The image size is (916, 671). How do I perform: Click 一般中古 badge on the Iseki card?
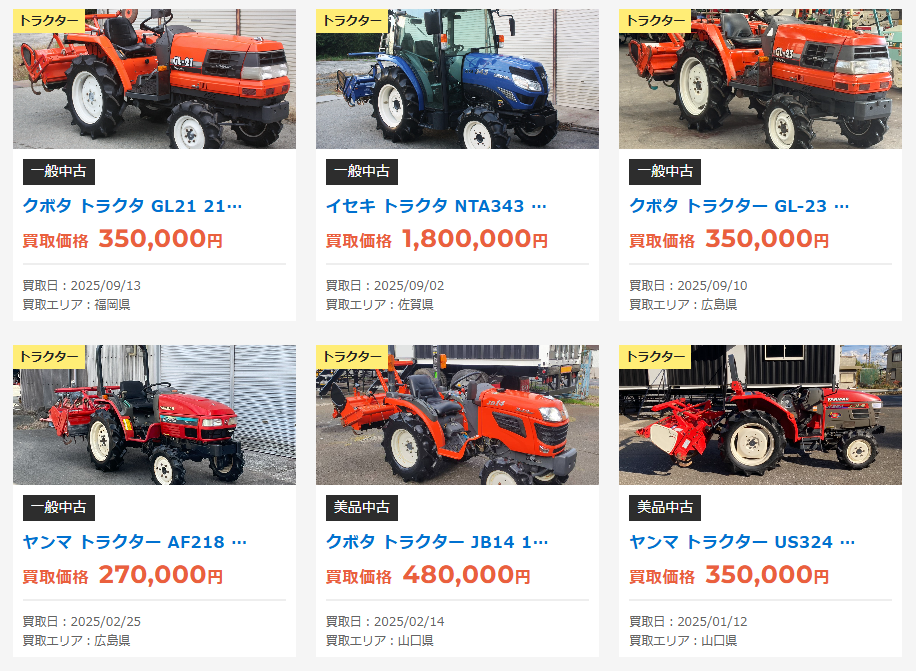[362, 172]
